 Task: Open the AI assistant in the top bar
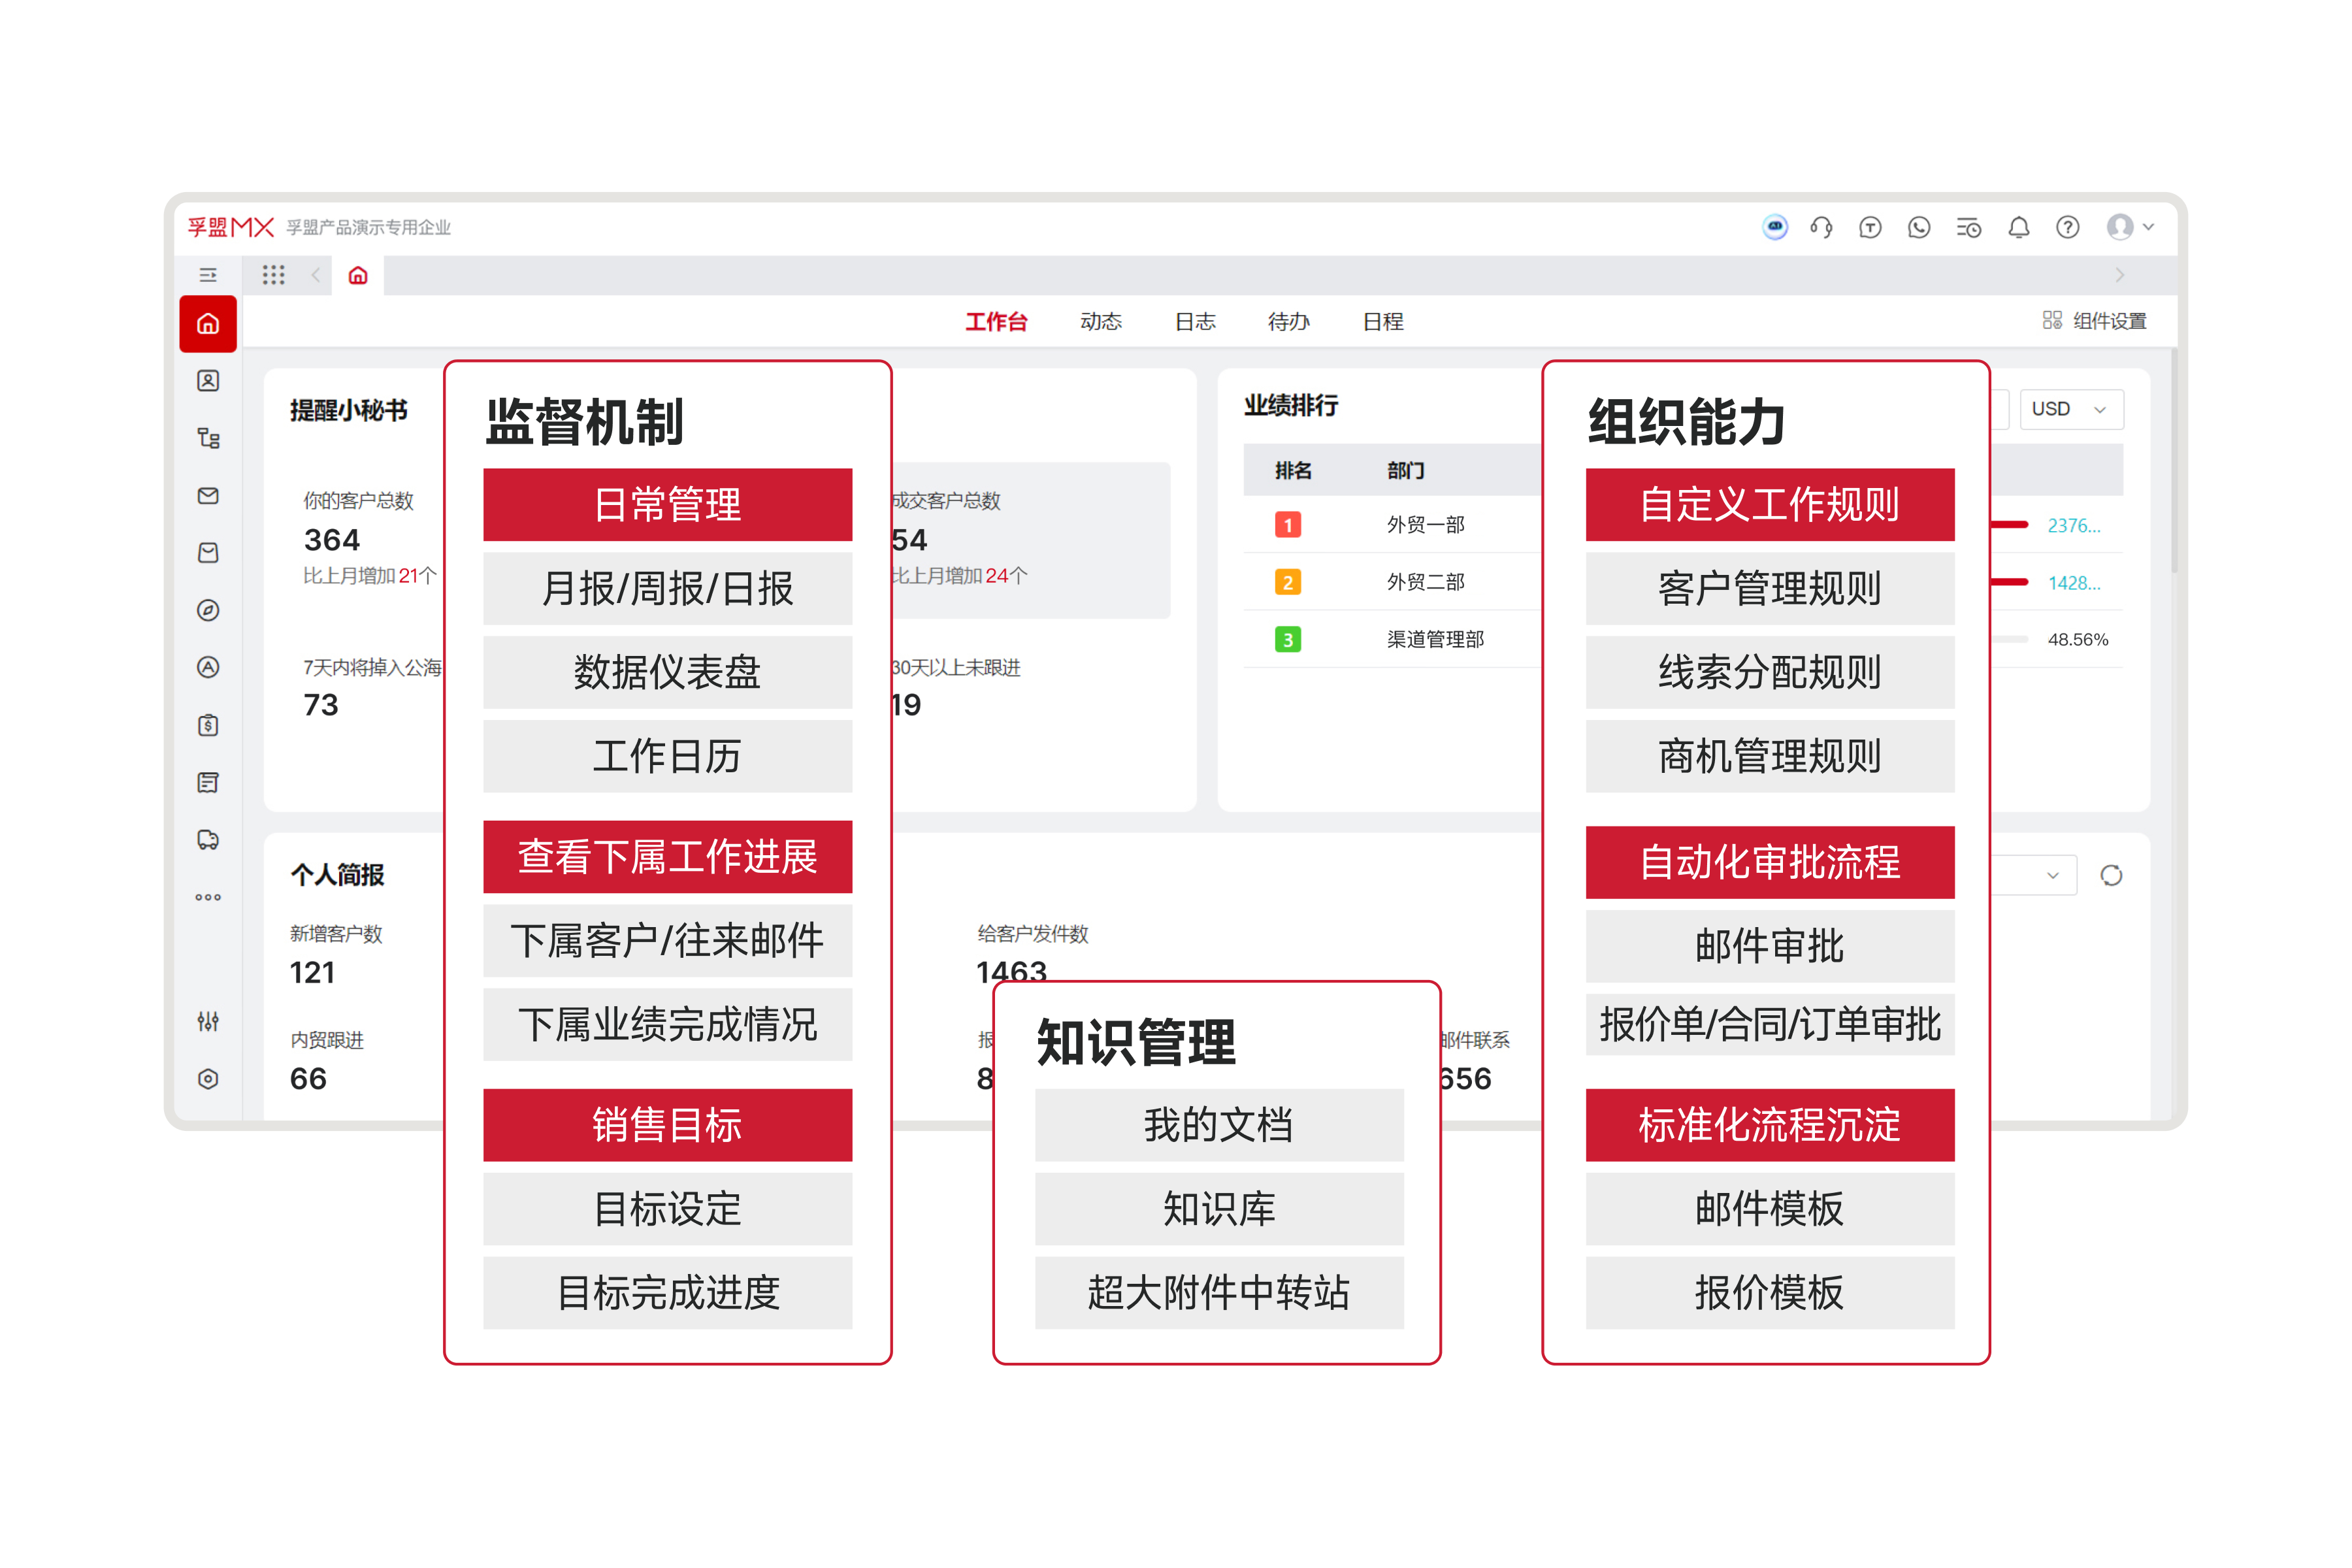pos(1775,227)
